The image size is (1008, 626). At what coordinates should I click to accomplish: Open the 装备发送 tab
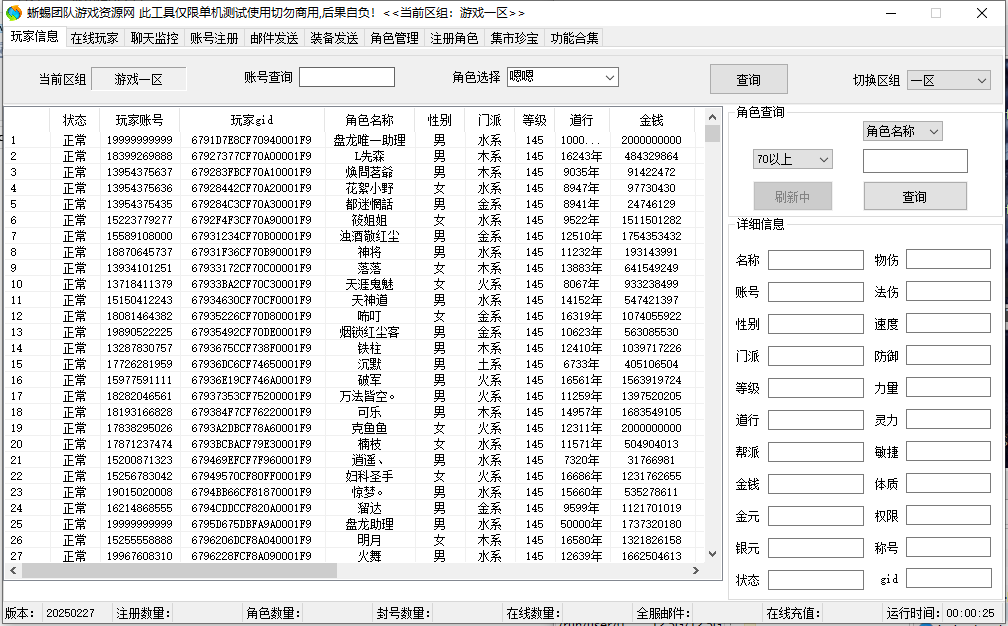pos(334,39)
